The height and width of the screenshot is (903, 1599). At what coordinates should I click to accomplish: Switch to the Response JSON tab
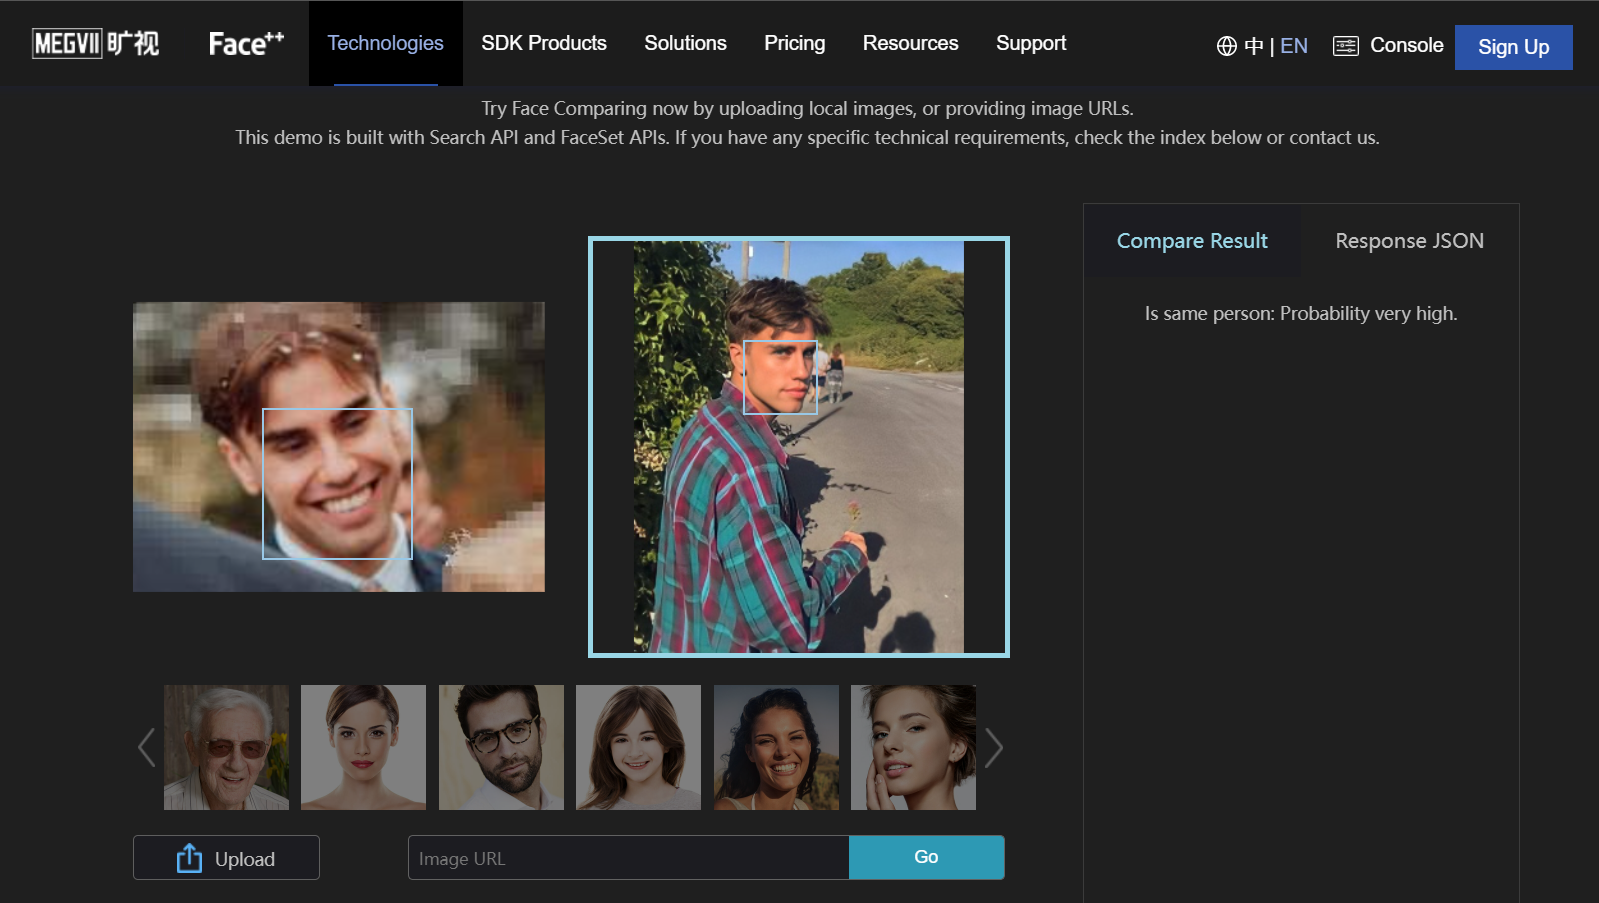point(1409,241)
